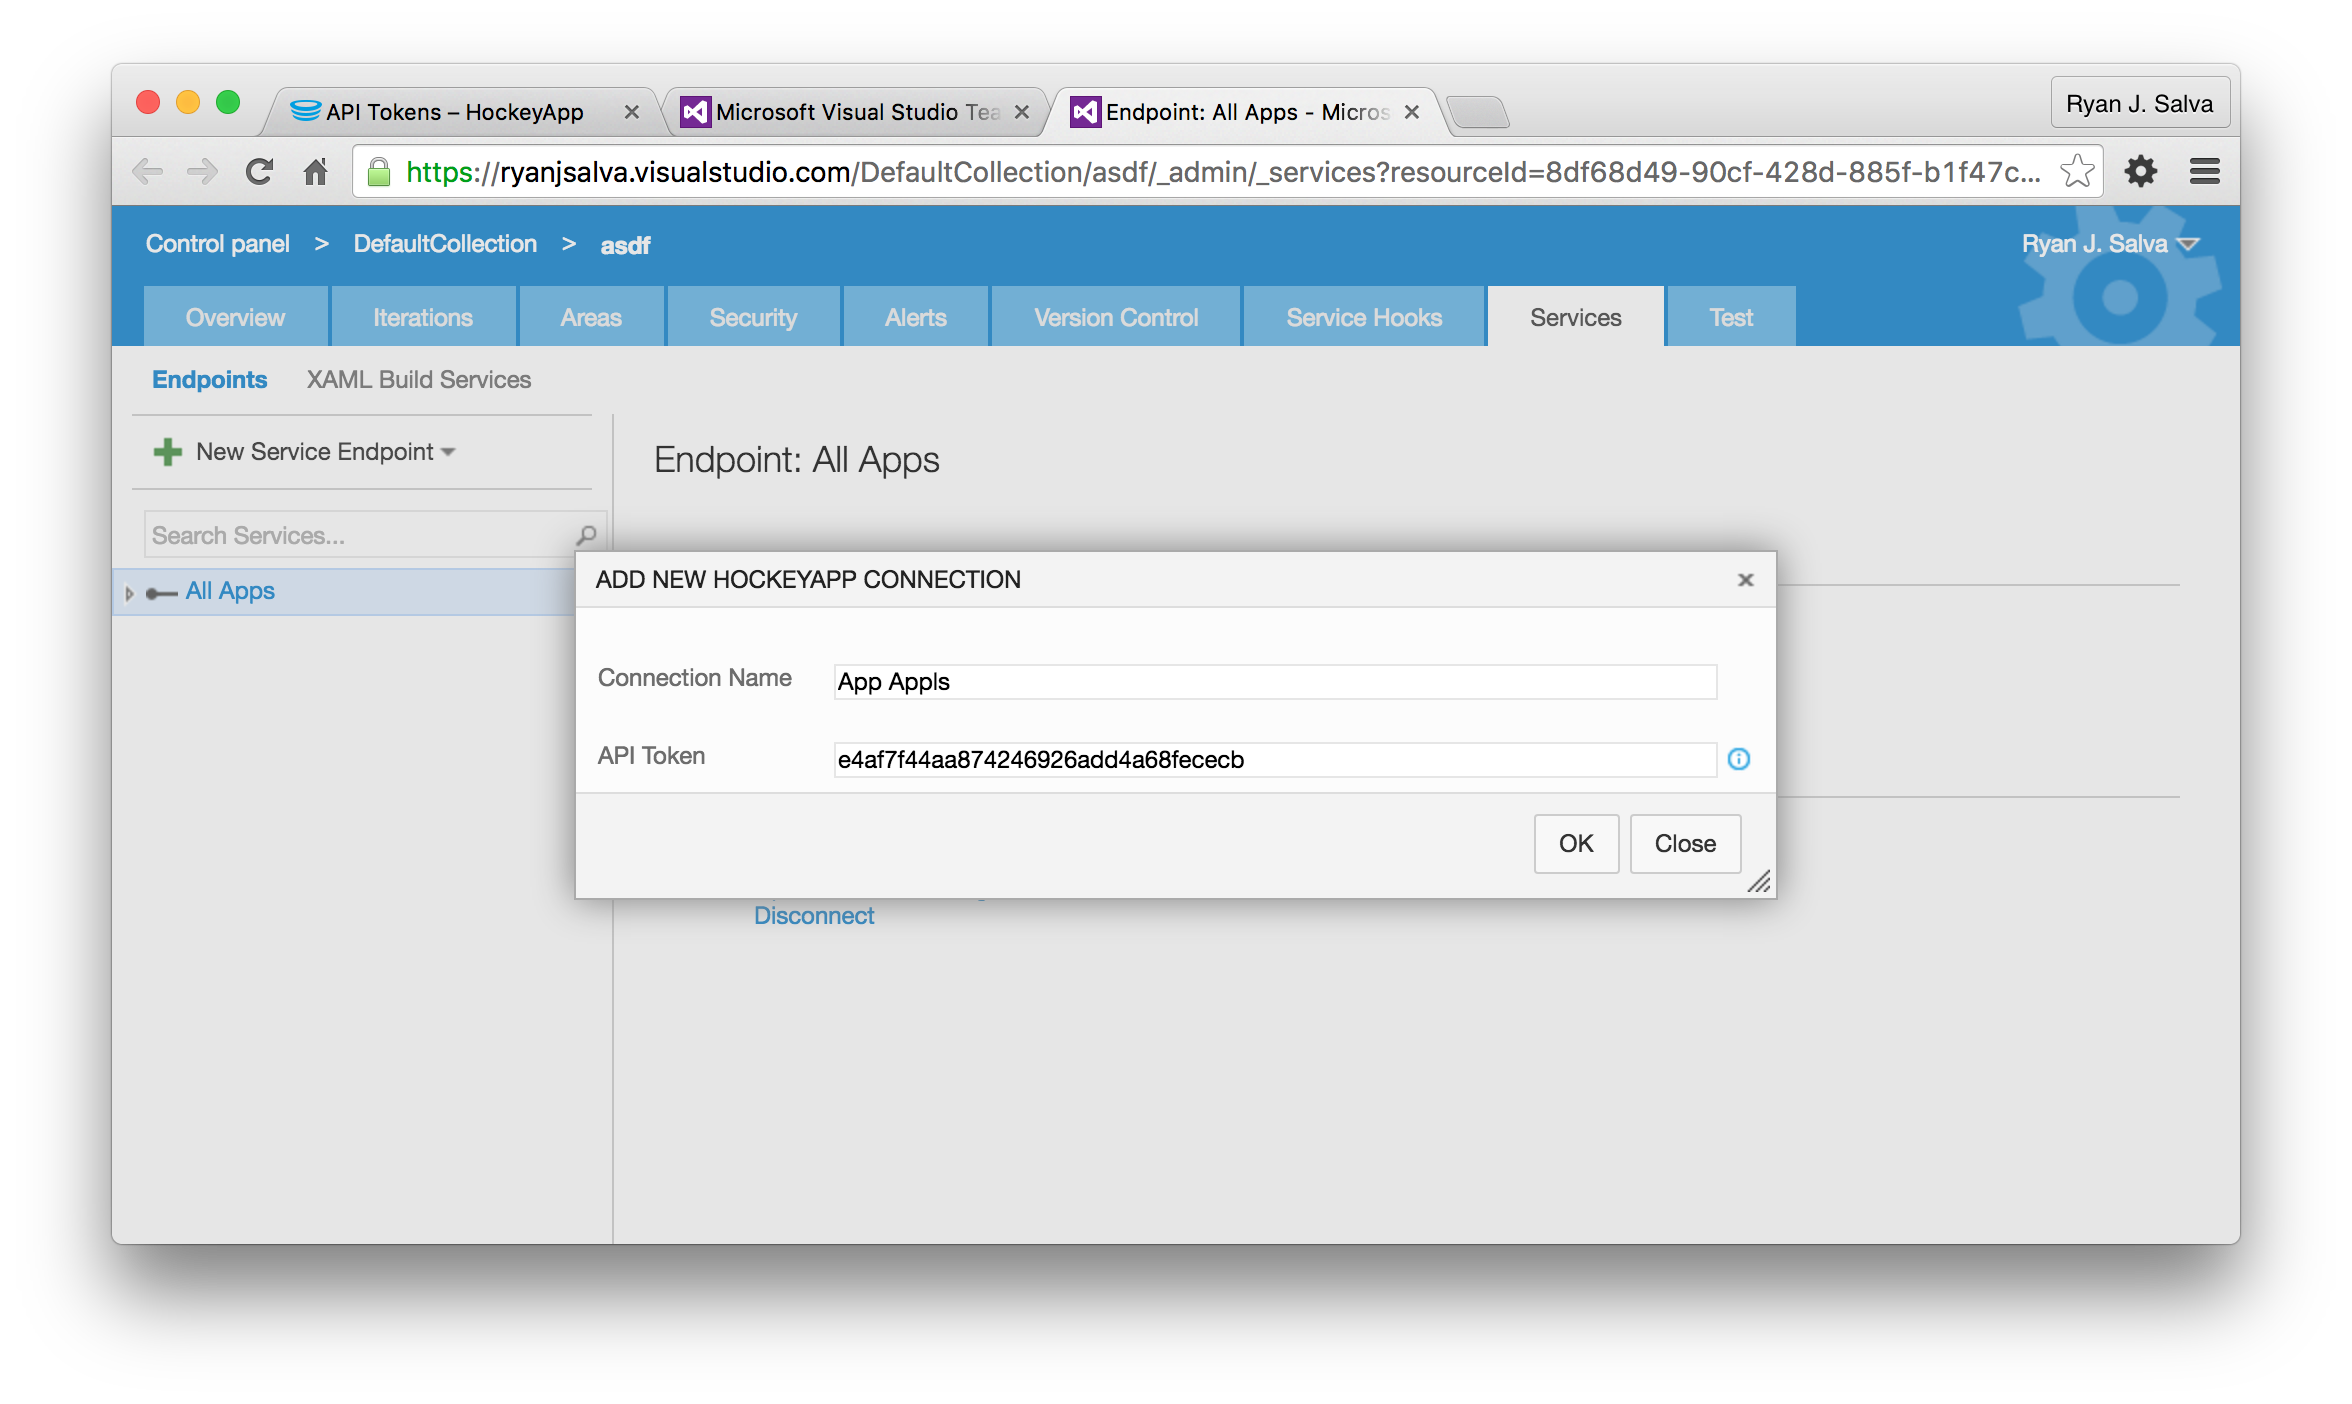Click the HockeyApp connection info icon
The image size is (2352, 1404).
coord(1739,759)
